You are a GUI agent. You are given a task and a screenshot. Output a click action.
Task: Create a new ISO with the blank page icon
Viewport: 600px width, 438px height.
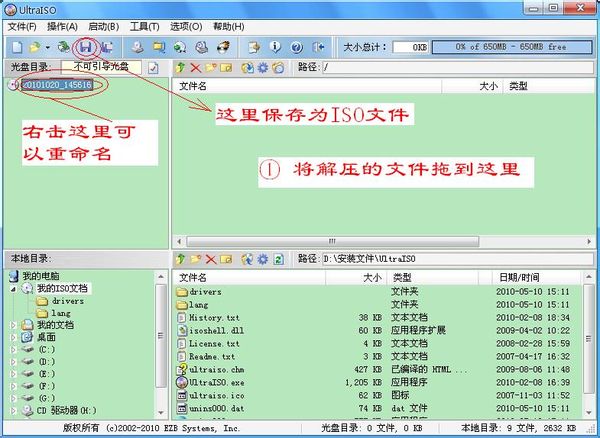tap(16, 47)
